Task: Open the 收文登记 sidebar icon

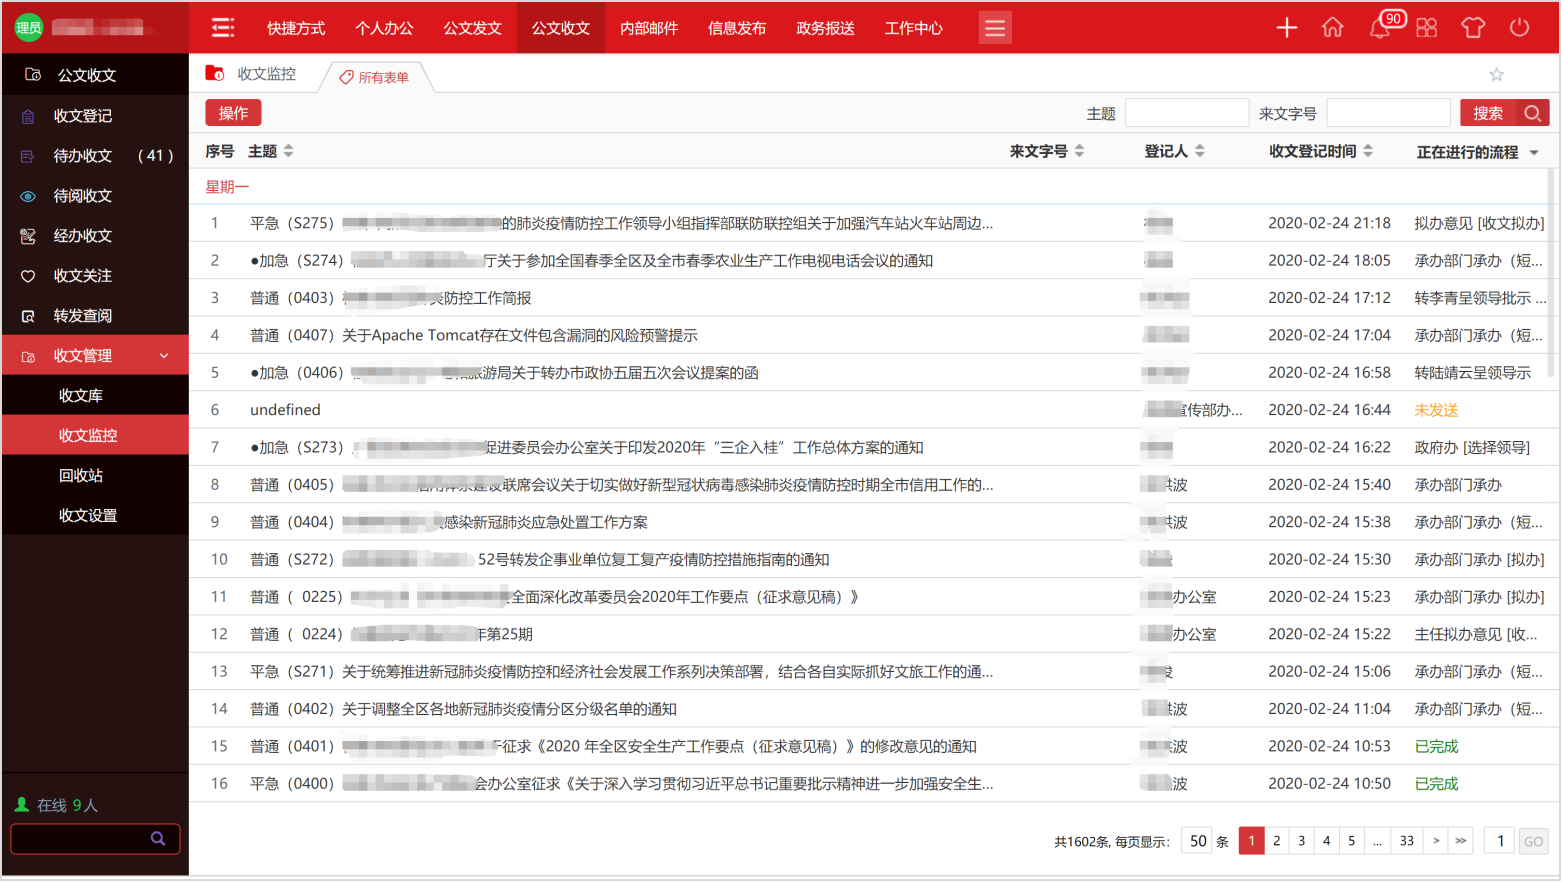Action: point(29,115)
